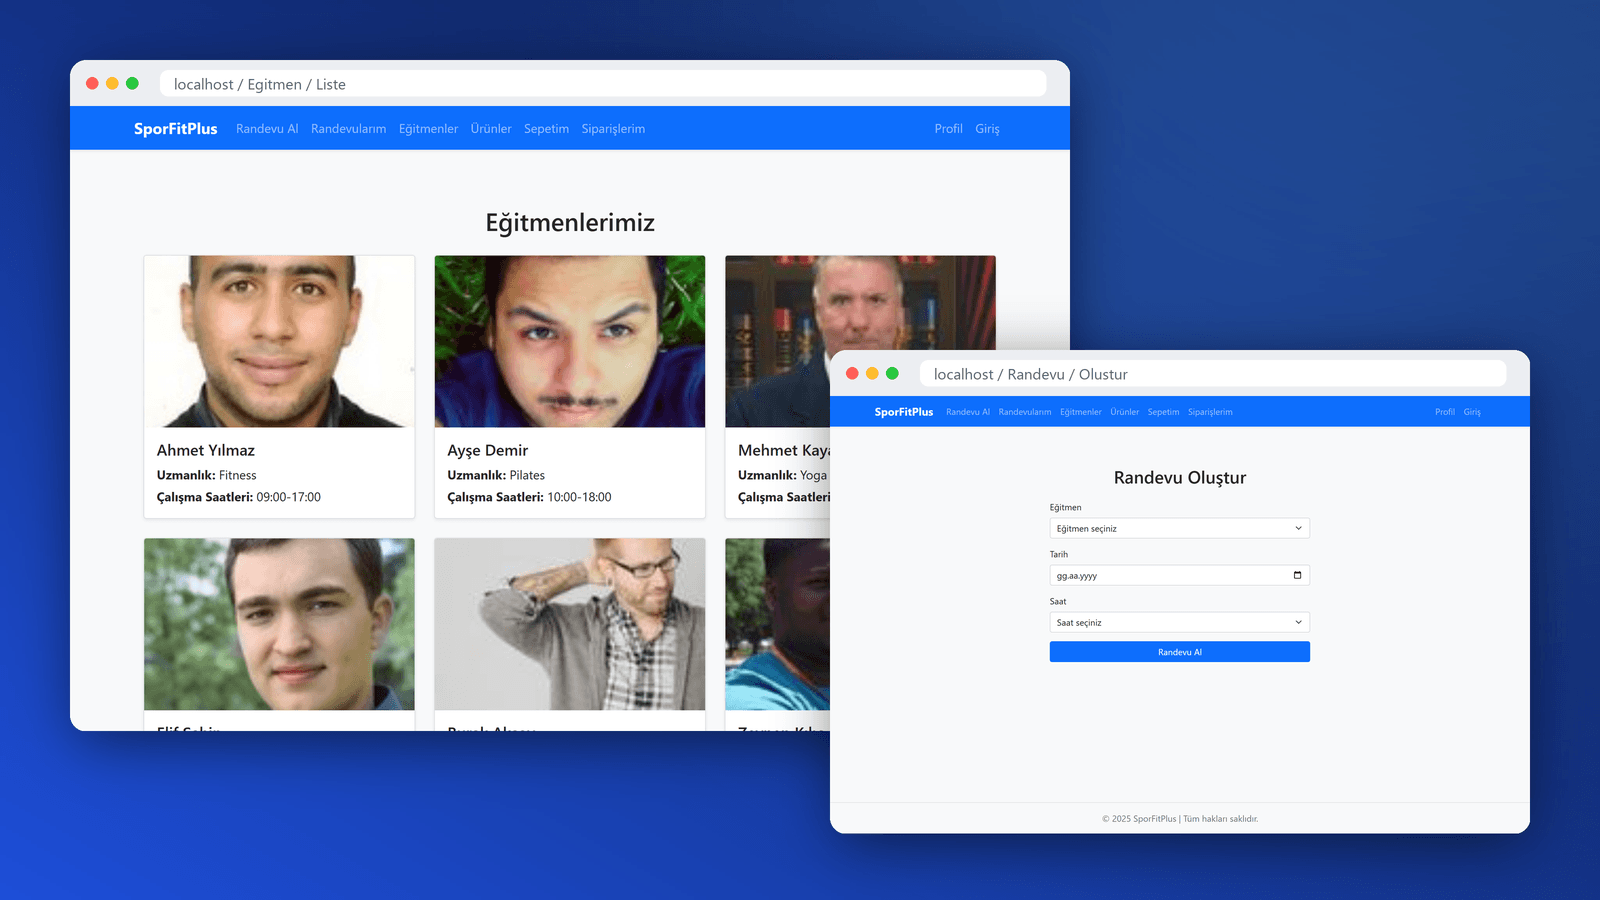Viewport: 1600px width, 900px height.
Task: Open Ürünler in Randevu Olustur window navbar
Action: (1125, 412)
